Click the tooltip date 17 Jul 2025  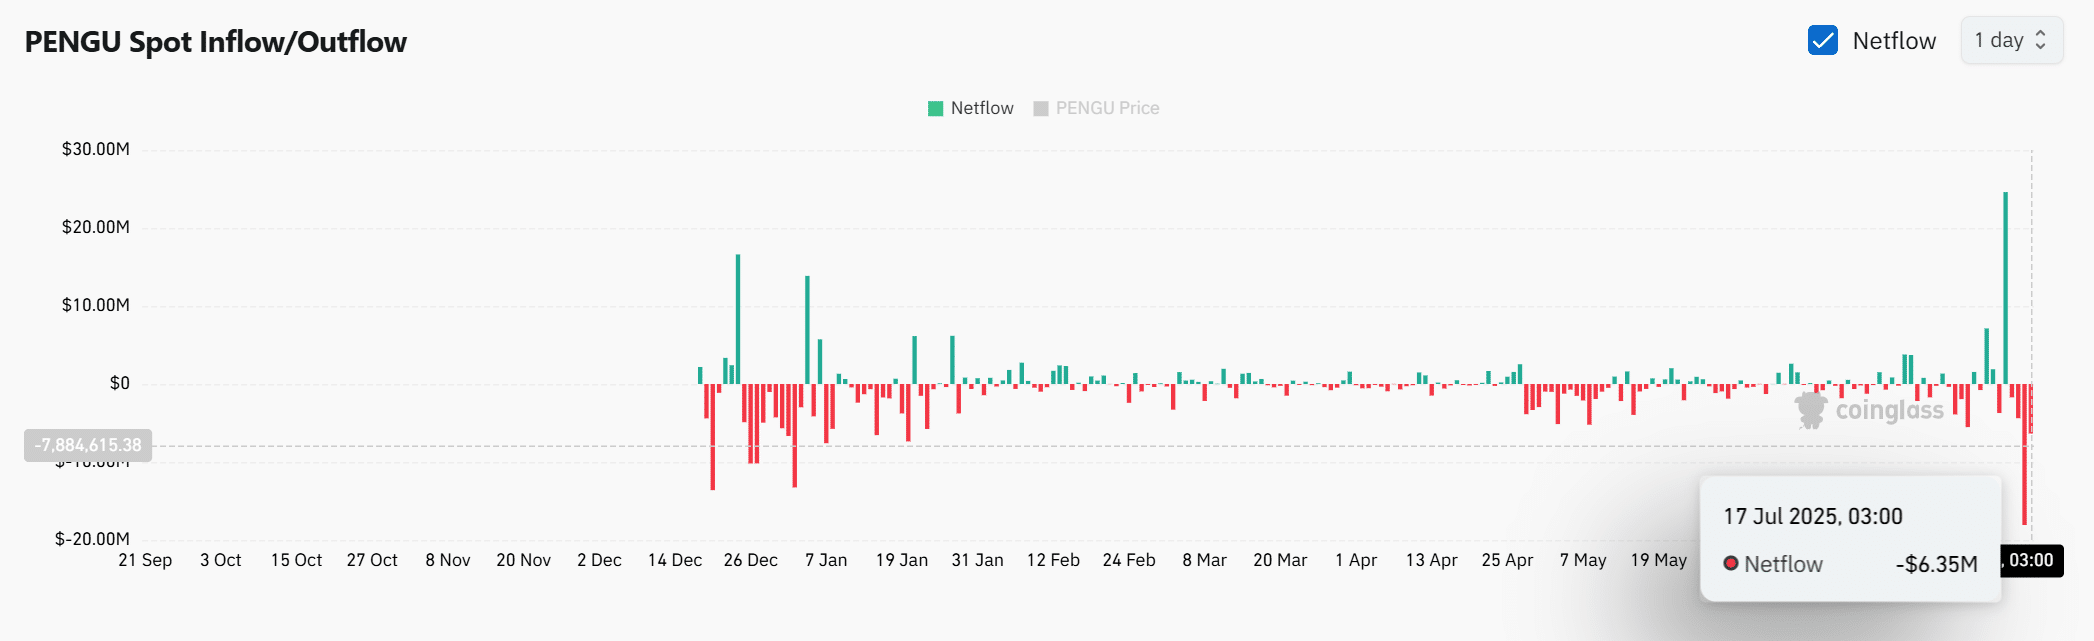click(1812, 517)
